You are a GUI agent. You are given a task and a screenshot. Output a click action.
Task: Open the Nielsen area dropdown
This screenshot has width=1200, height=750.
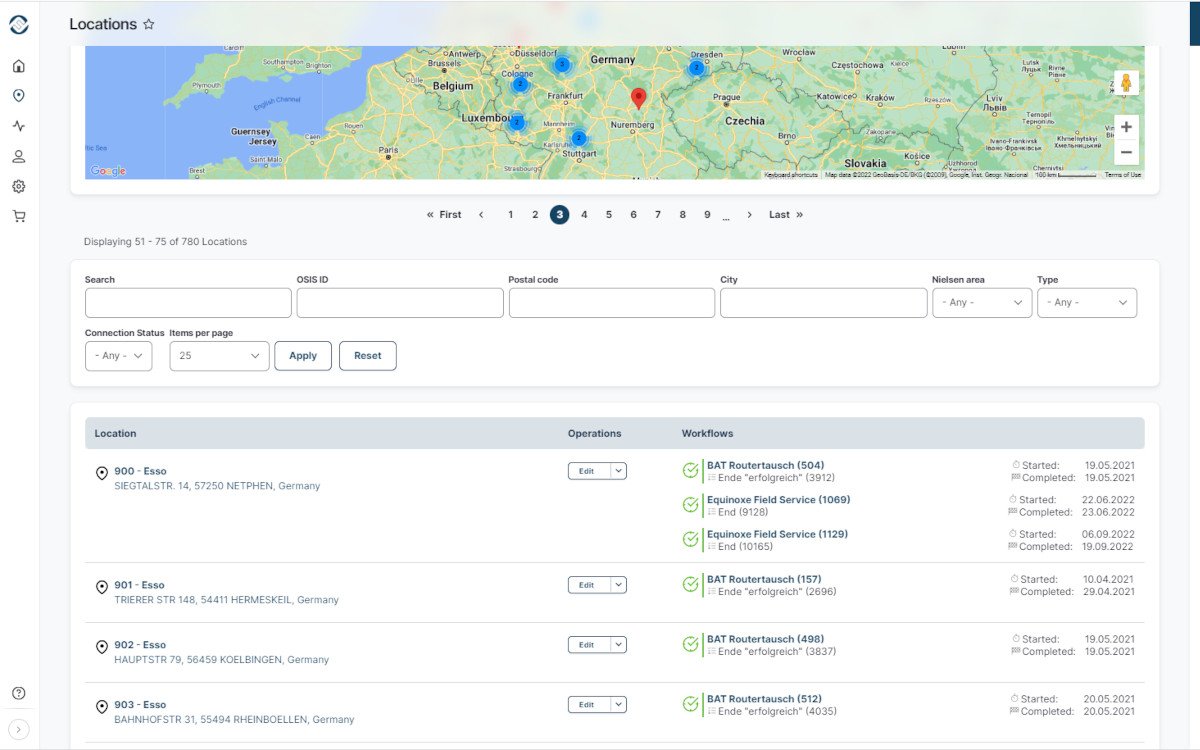(982, 302)
